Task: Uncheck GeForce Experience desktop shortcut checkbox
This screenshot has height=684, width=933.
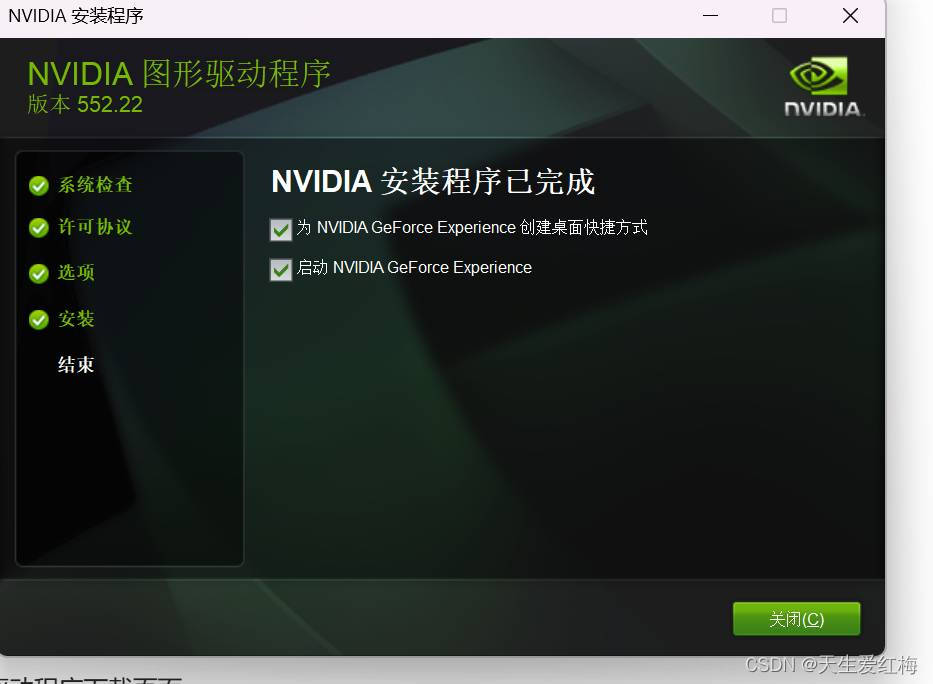Action: point(281,230)
